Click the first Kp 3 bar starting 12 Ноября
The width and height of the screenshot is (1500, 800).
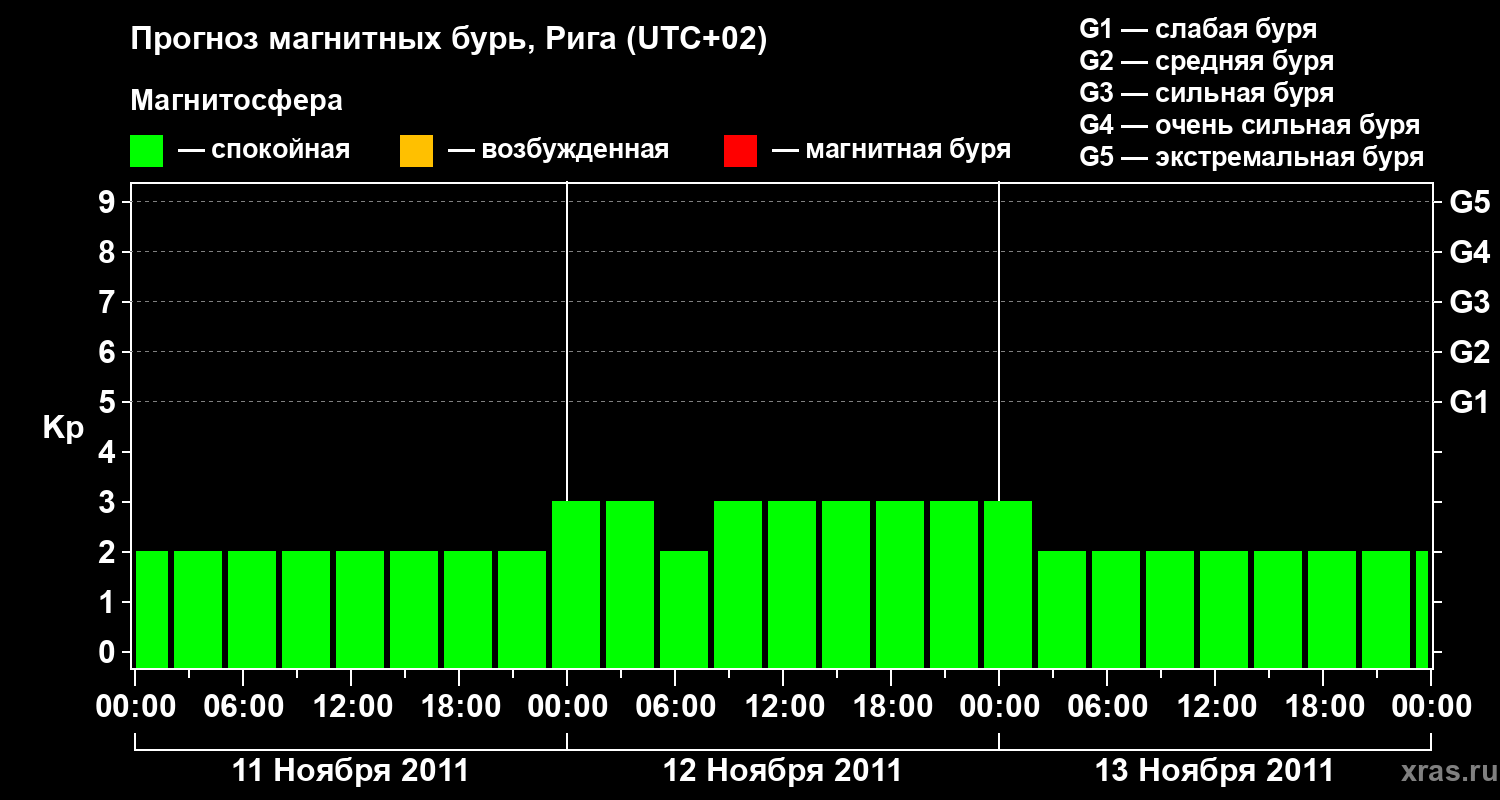point(576,584)
